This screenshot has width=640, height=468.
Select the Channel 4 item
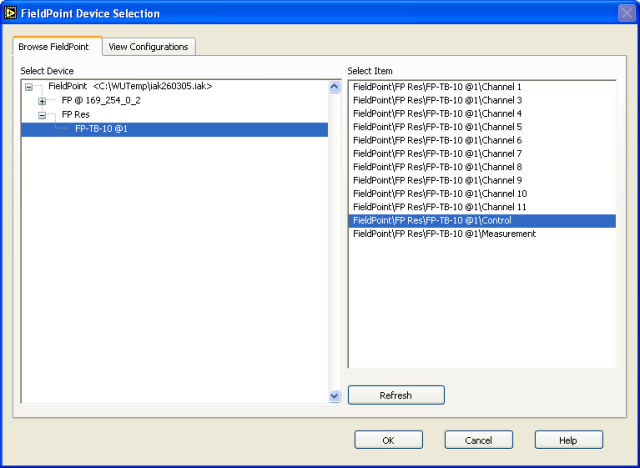(482, 113)
